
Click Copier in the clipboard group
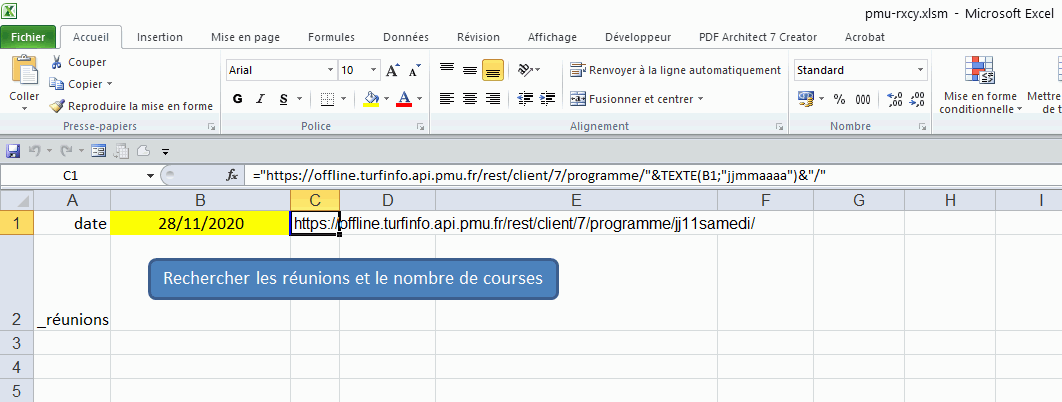tap(76, 84)
